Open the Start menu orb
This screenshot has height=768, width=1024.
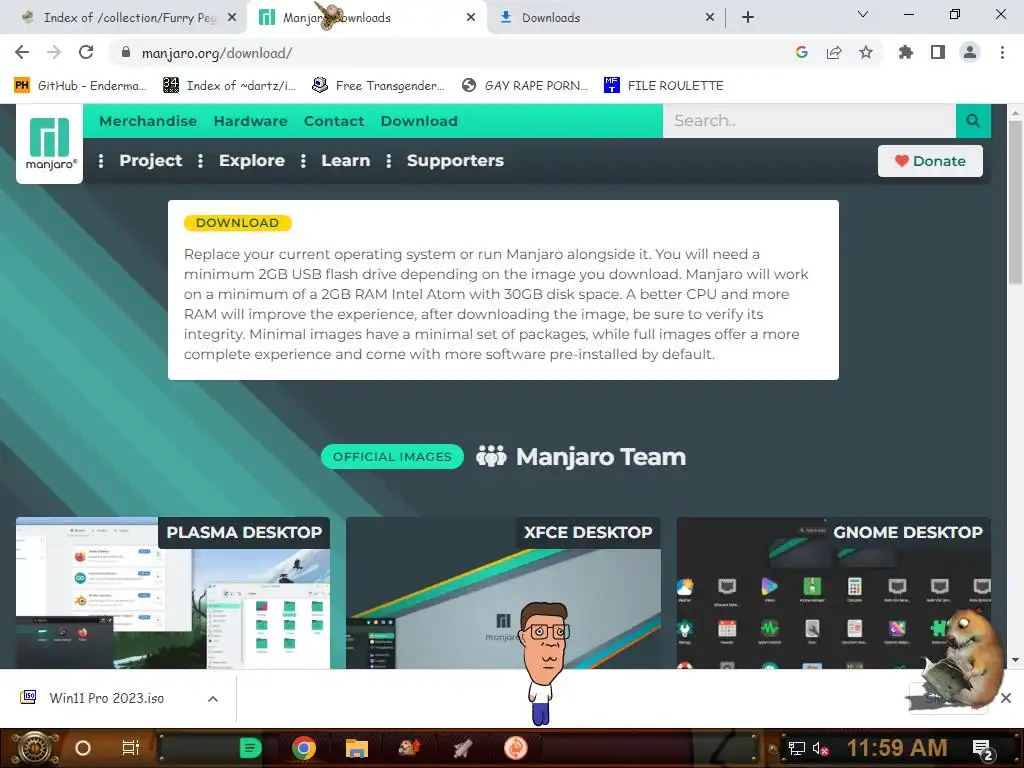pyautogui.click(x=33, y=748)
